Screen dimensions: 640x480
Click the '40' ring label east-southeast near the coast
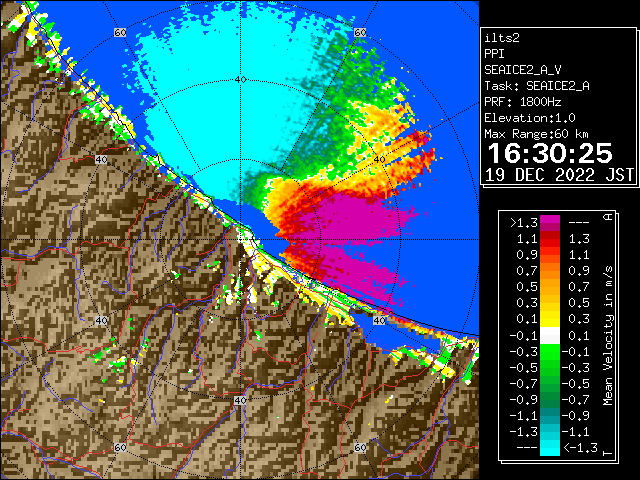[x=380, y=320]
